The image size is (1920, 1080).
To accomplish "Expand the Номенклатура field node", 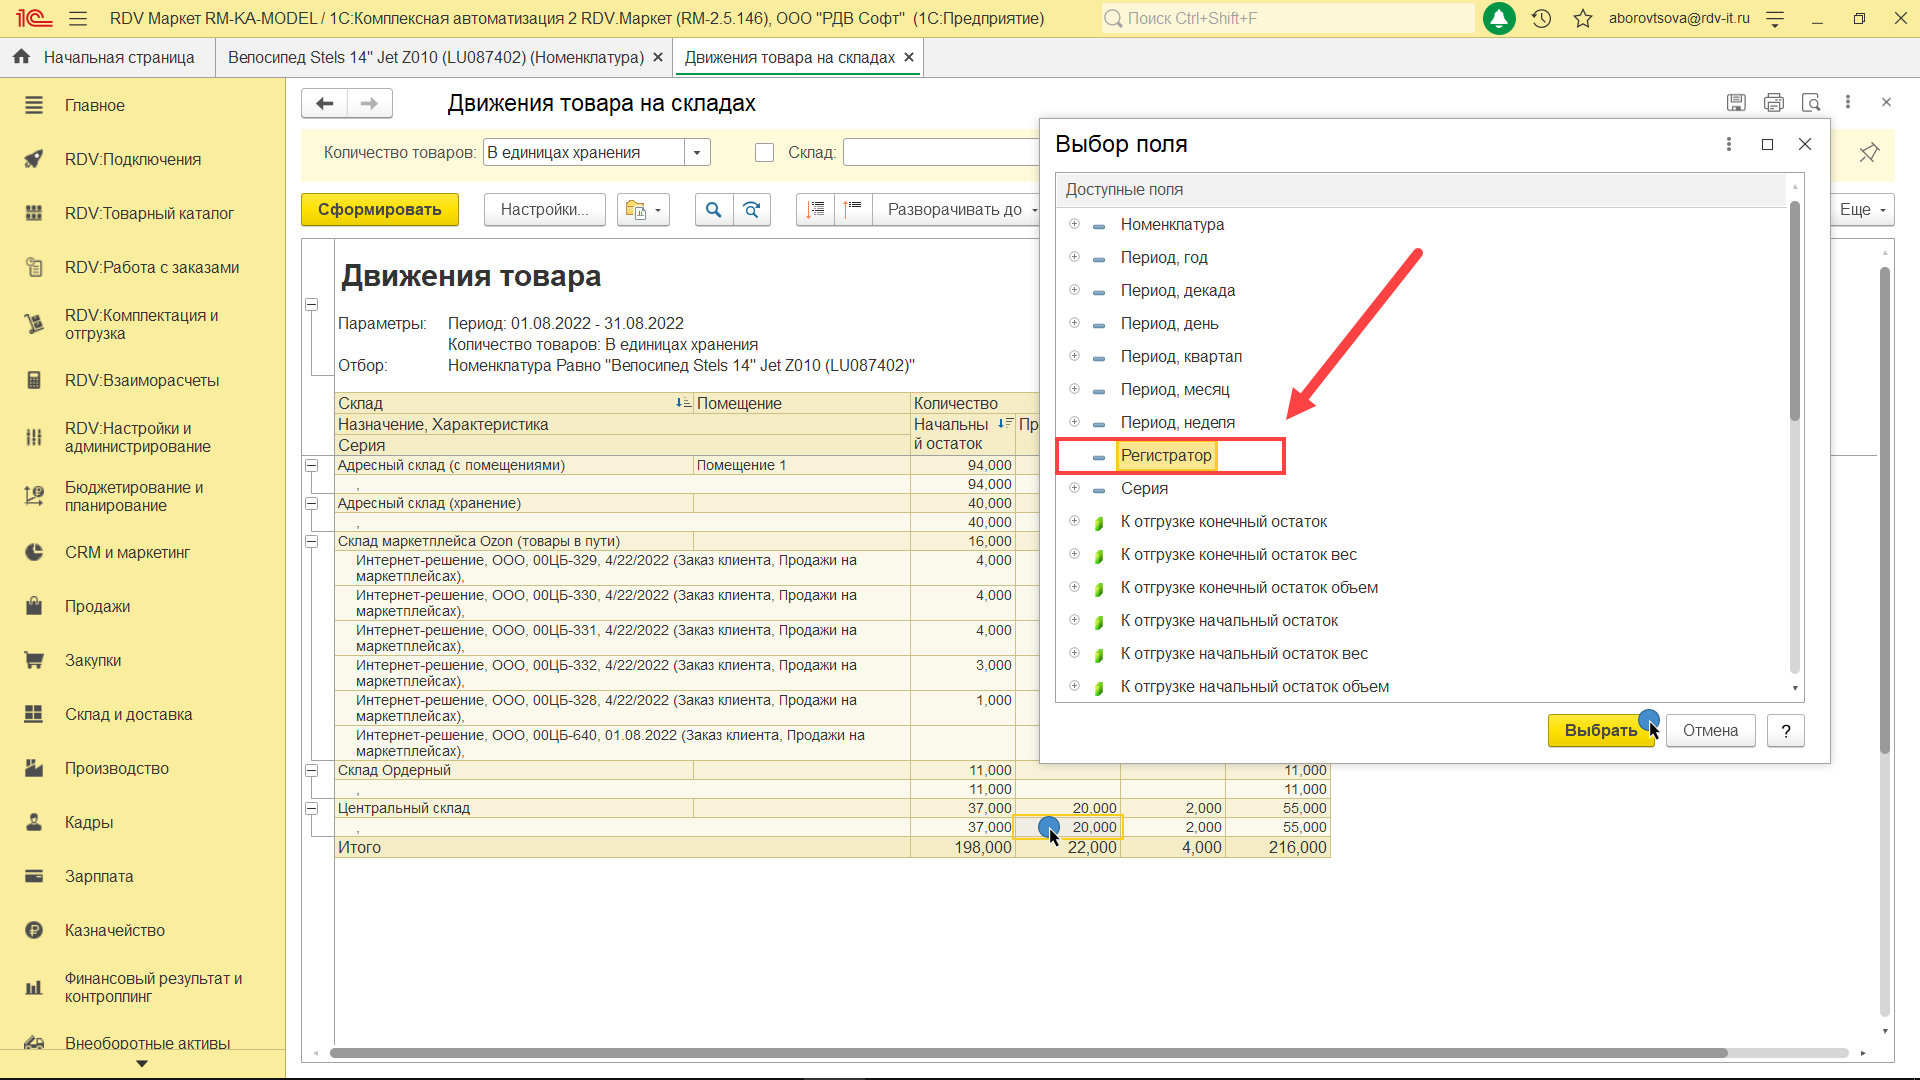I will 1074,224.
